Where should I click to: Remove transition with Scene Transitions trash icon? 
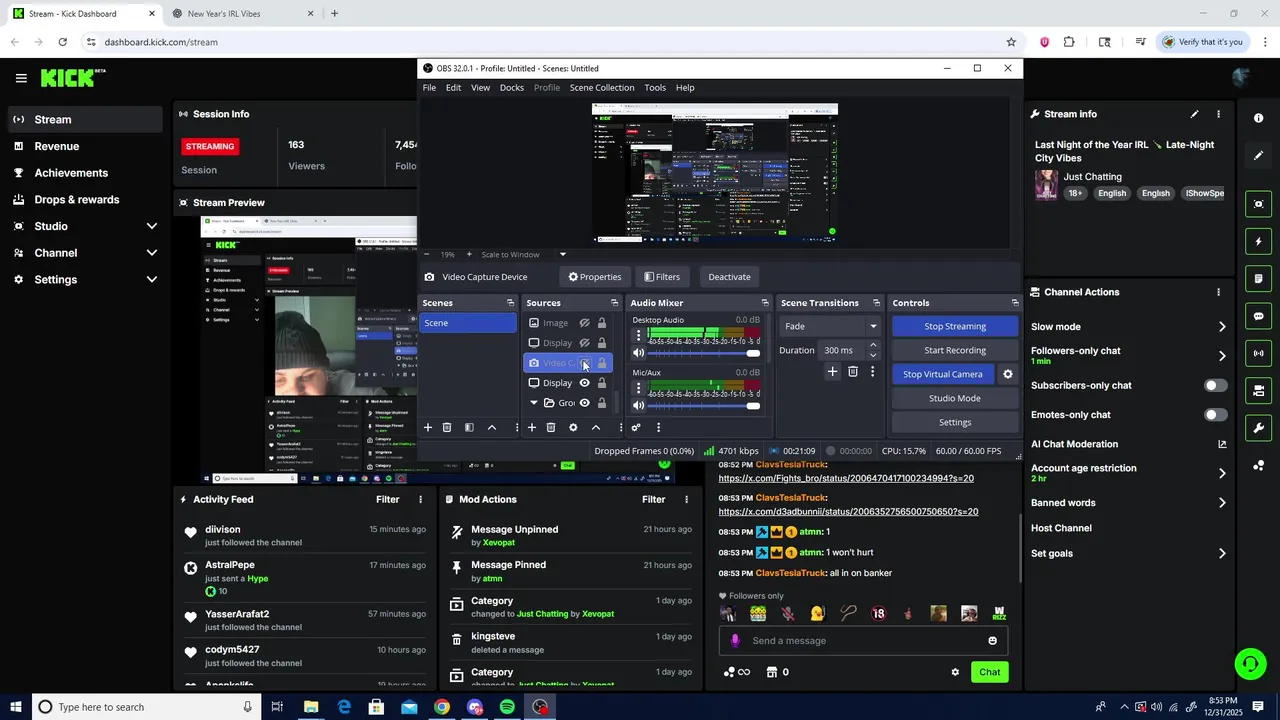click(x=853, y=372)
